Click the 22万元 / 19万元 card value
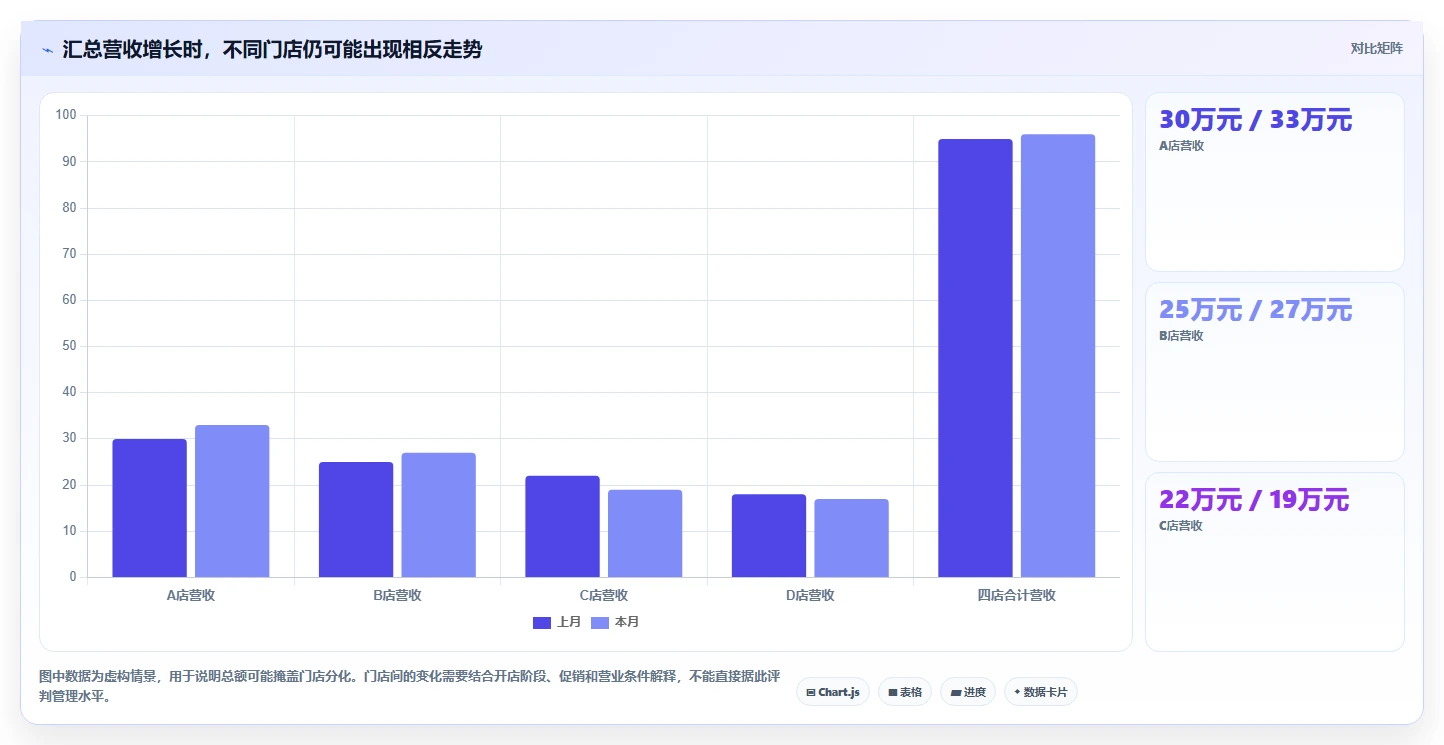The height and width of the screenshot is (745, 1444). pos(1254,500)
